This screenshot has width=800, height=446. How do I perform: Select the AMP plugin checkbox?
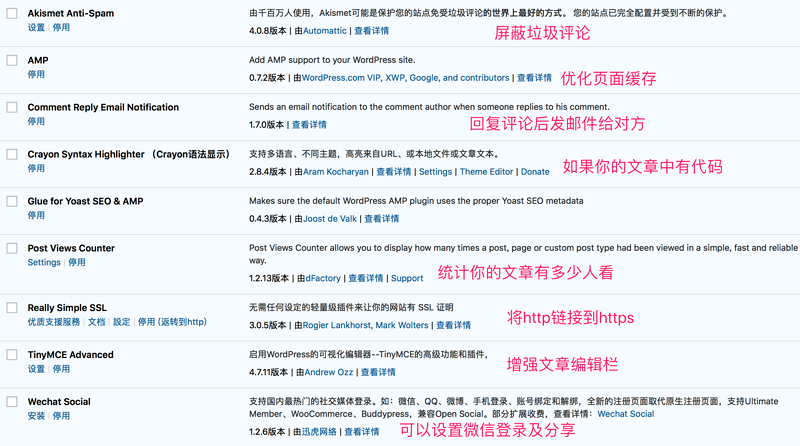click(12, 60)
